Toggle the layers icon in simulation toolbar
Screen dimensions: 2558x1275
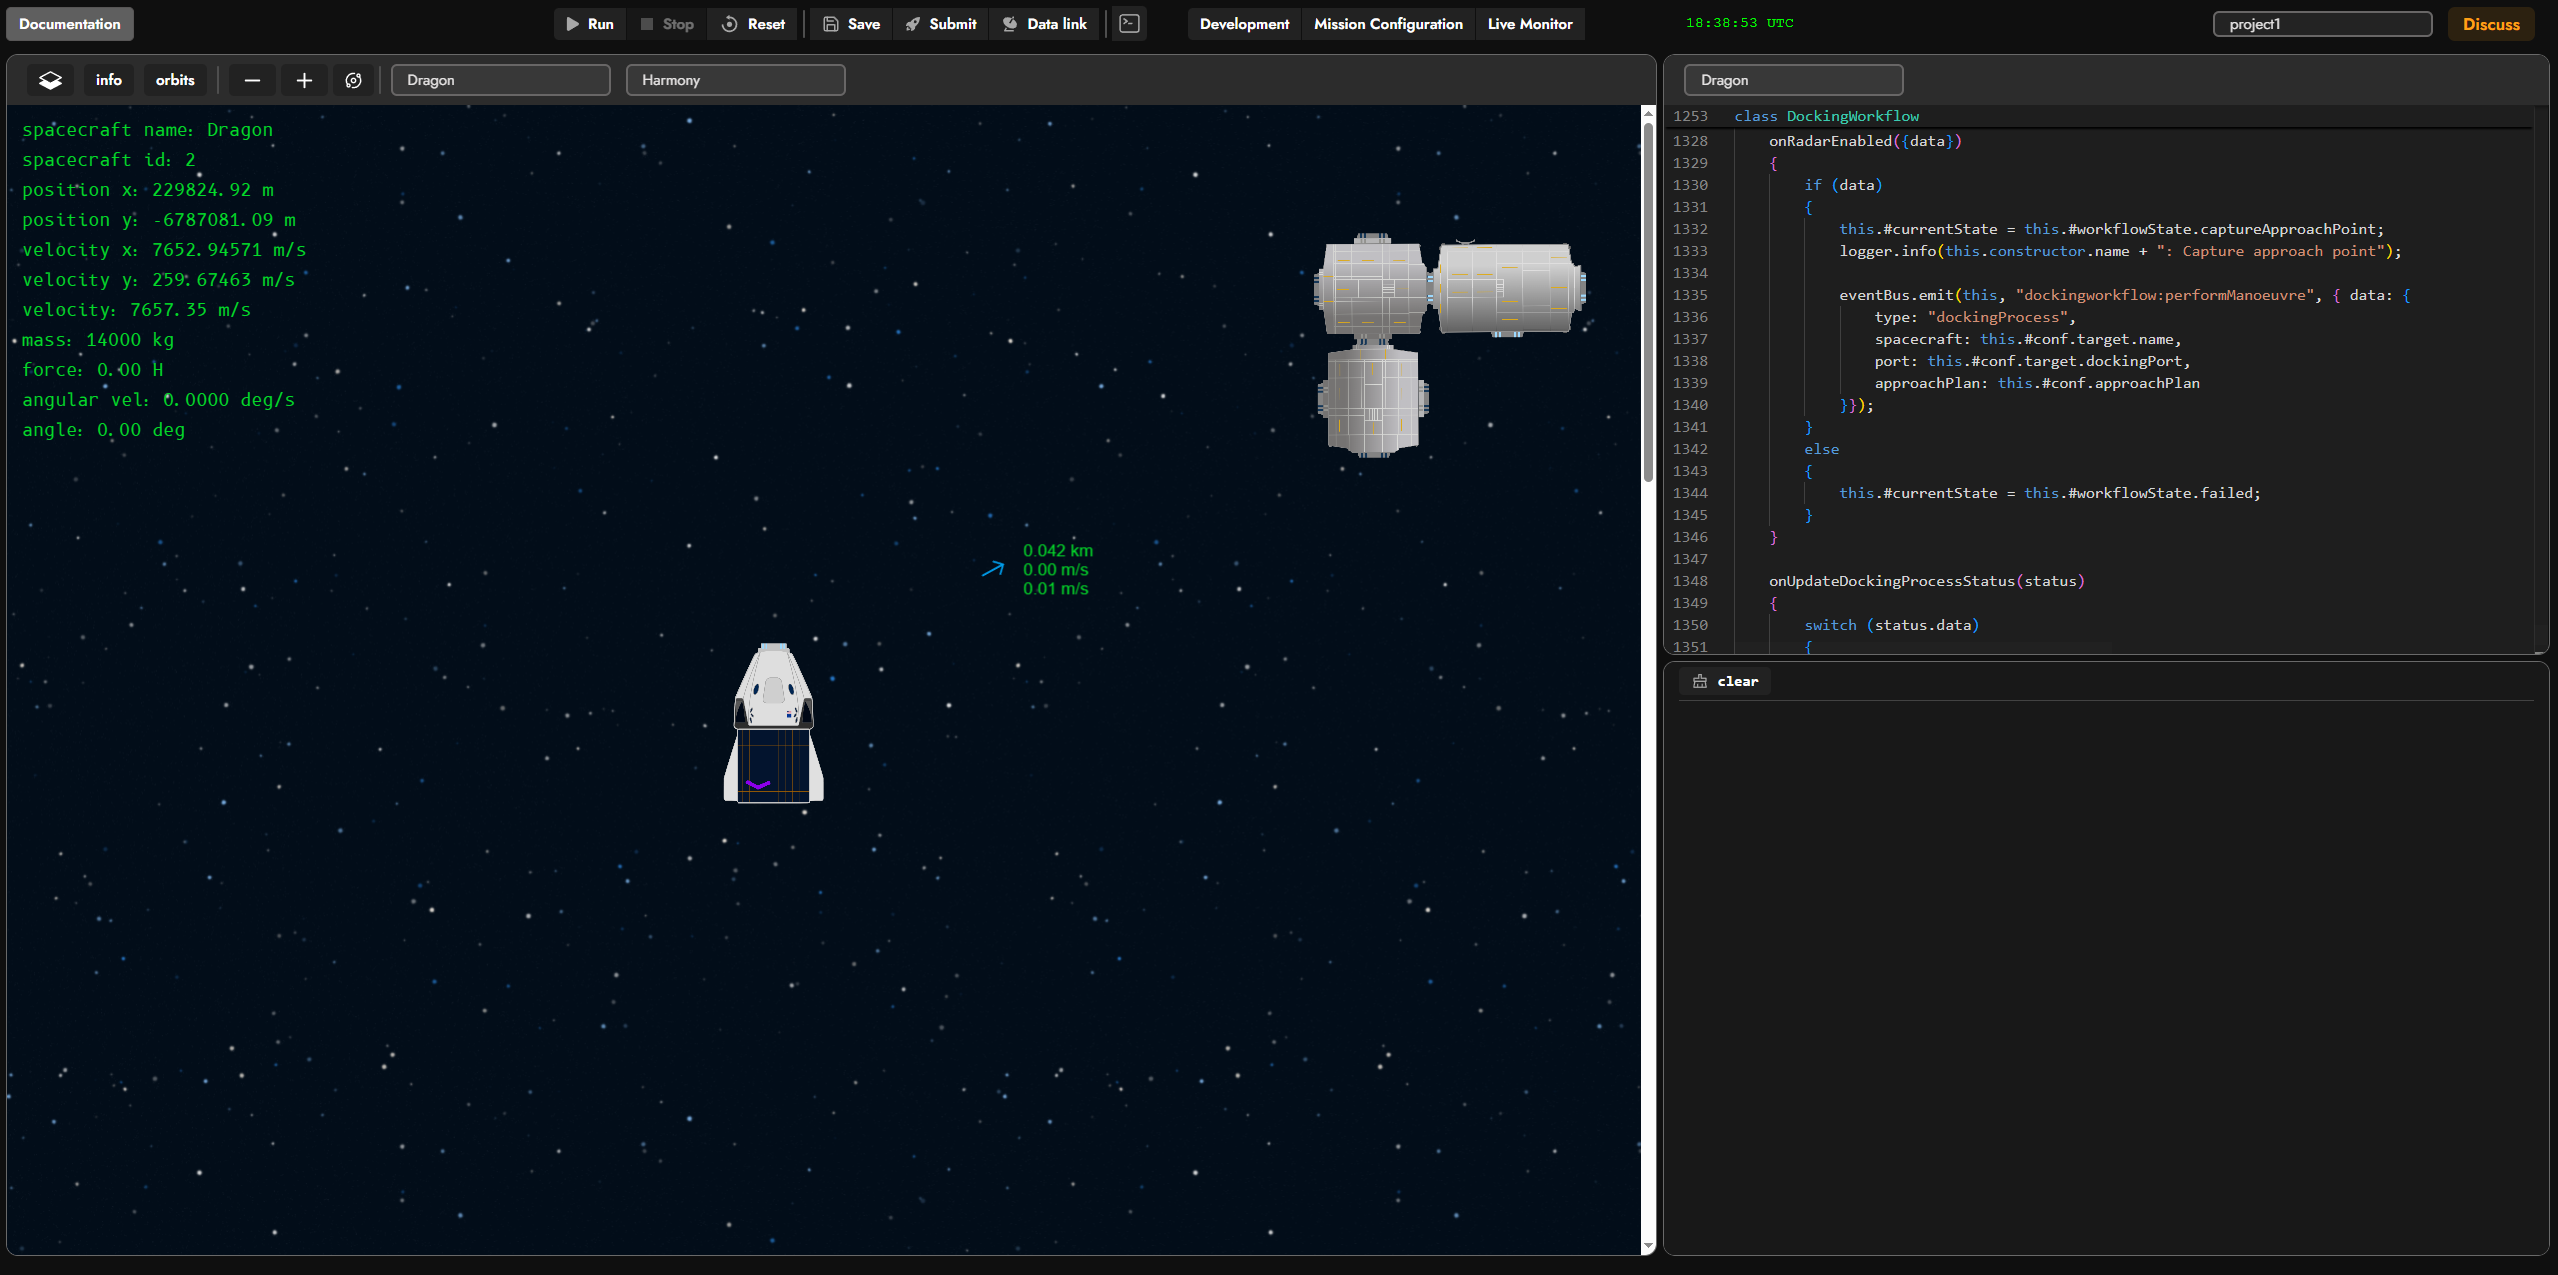coord(50,80)
